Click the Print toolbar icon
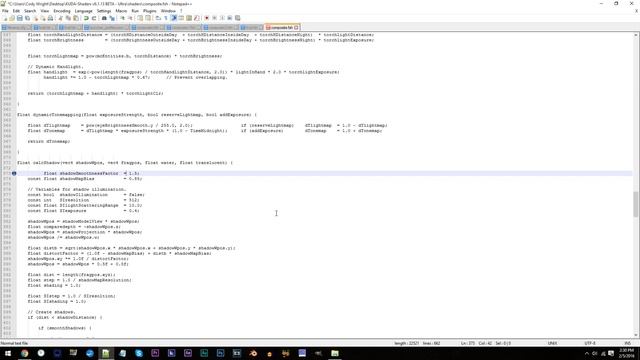640x360 pixels. click(x=50, y=18)
